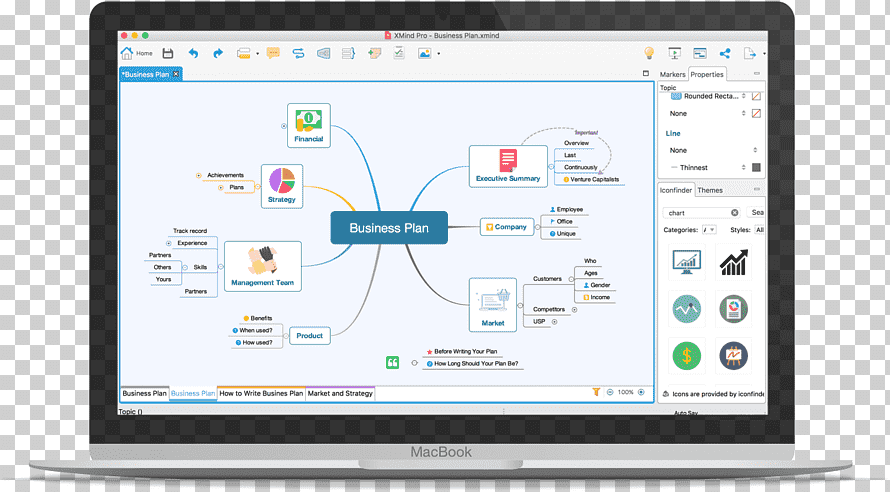Select the presentation easel chart icon
Image resolution: width=890 pixels, height=492 pixels.
point(733,356)
